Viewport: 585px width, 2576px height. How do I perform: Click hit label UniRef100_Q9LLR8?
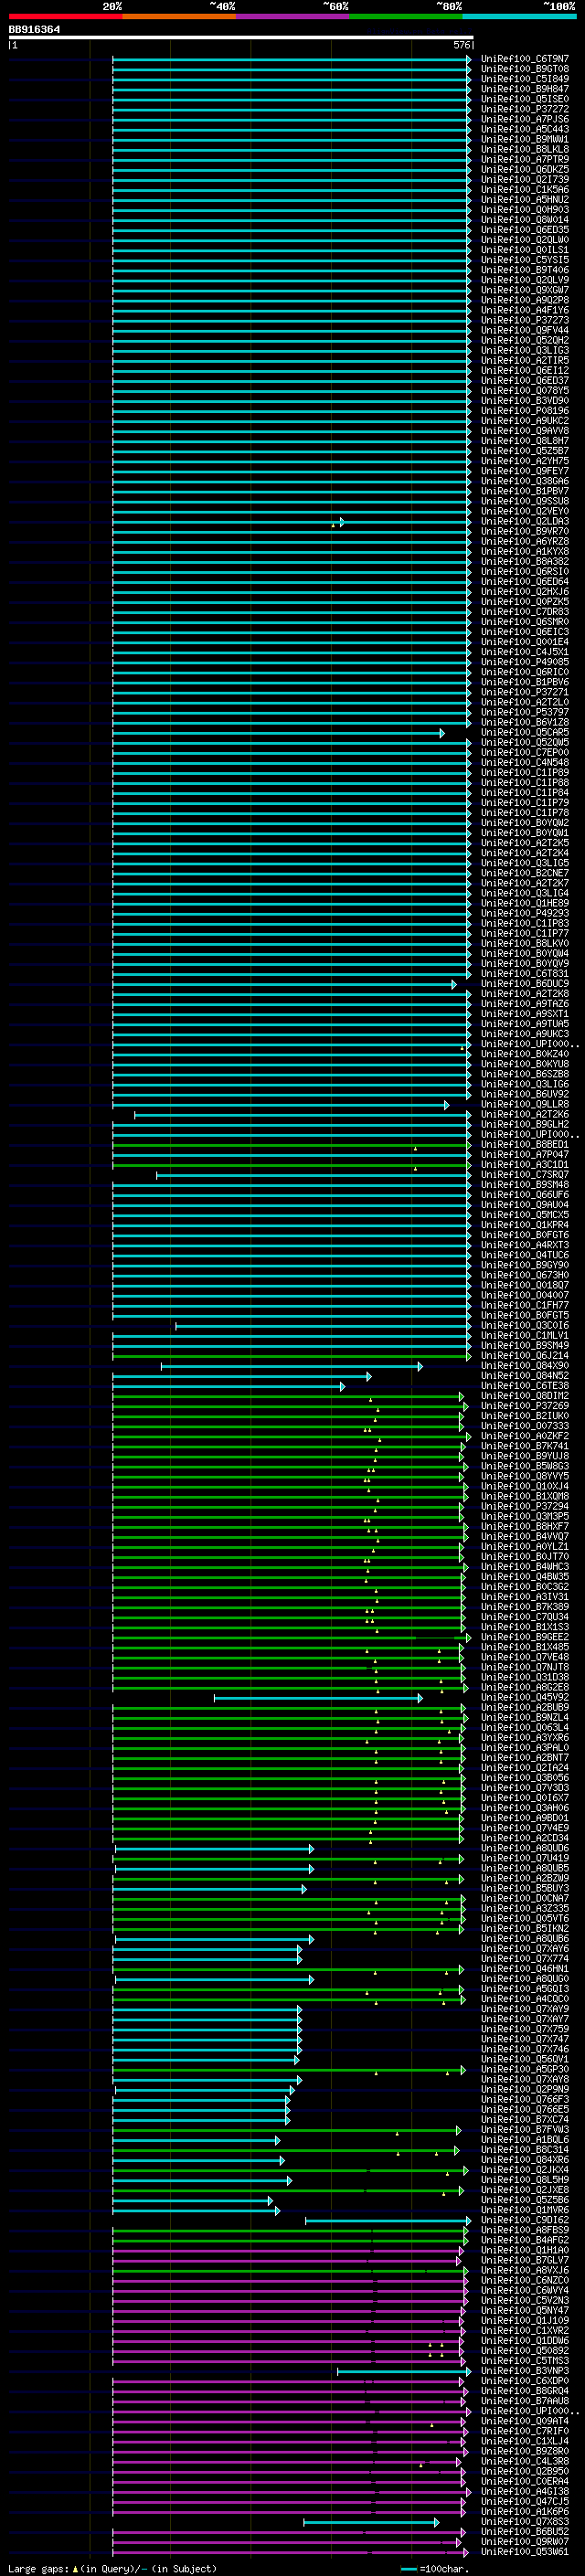click(525, 1104)
